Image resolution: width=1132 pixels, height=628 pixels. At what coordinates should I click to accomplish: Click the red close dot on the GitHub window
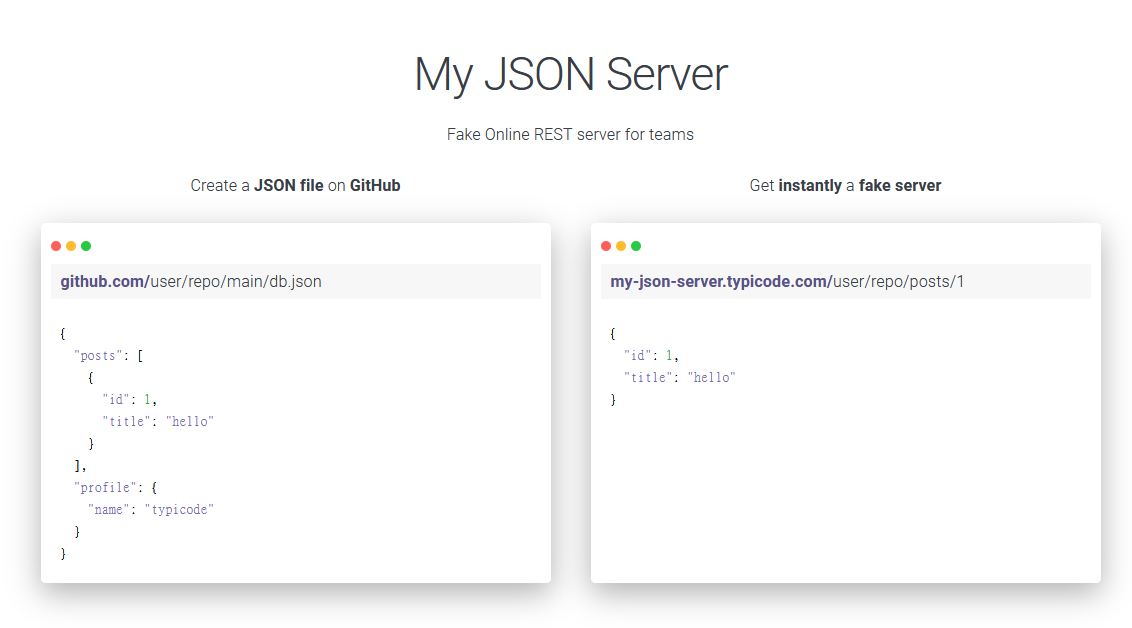point(56,245)
